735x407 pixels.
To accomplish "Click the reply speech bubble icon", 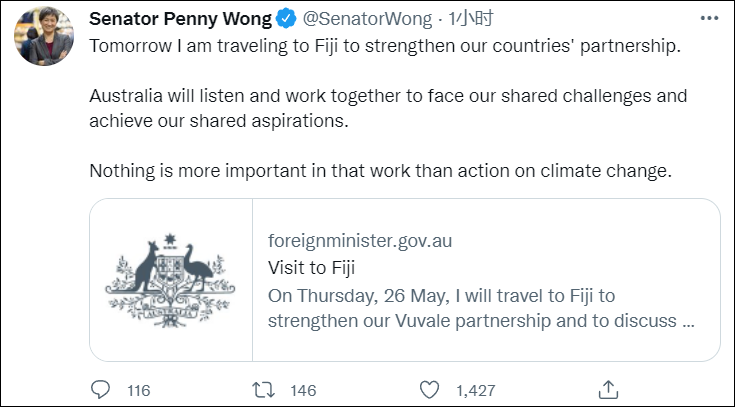I will click(x=101, y=389).
